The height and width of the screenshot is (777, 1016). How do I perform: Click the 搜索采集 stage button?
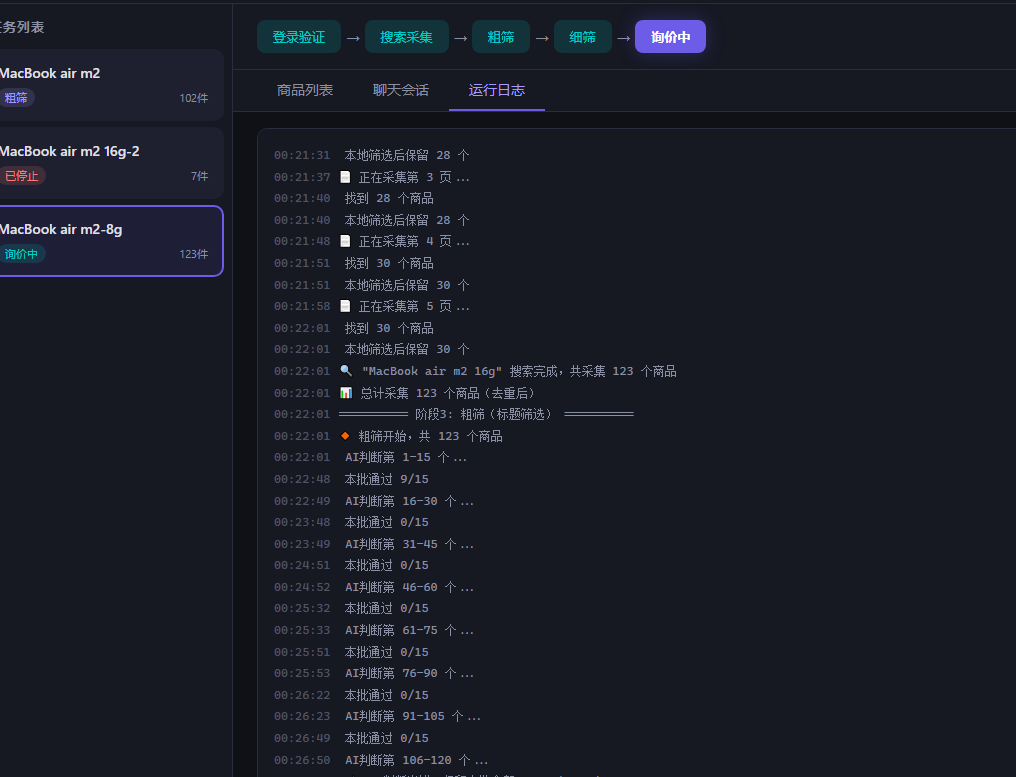(x=406, y=37)
